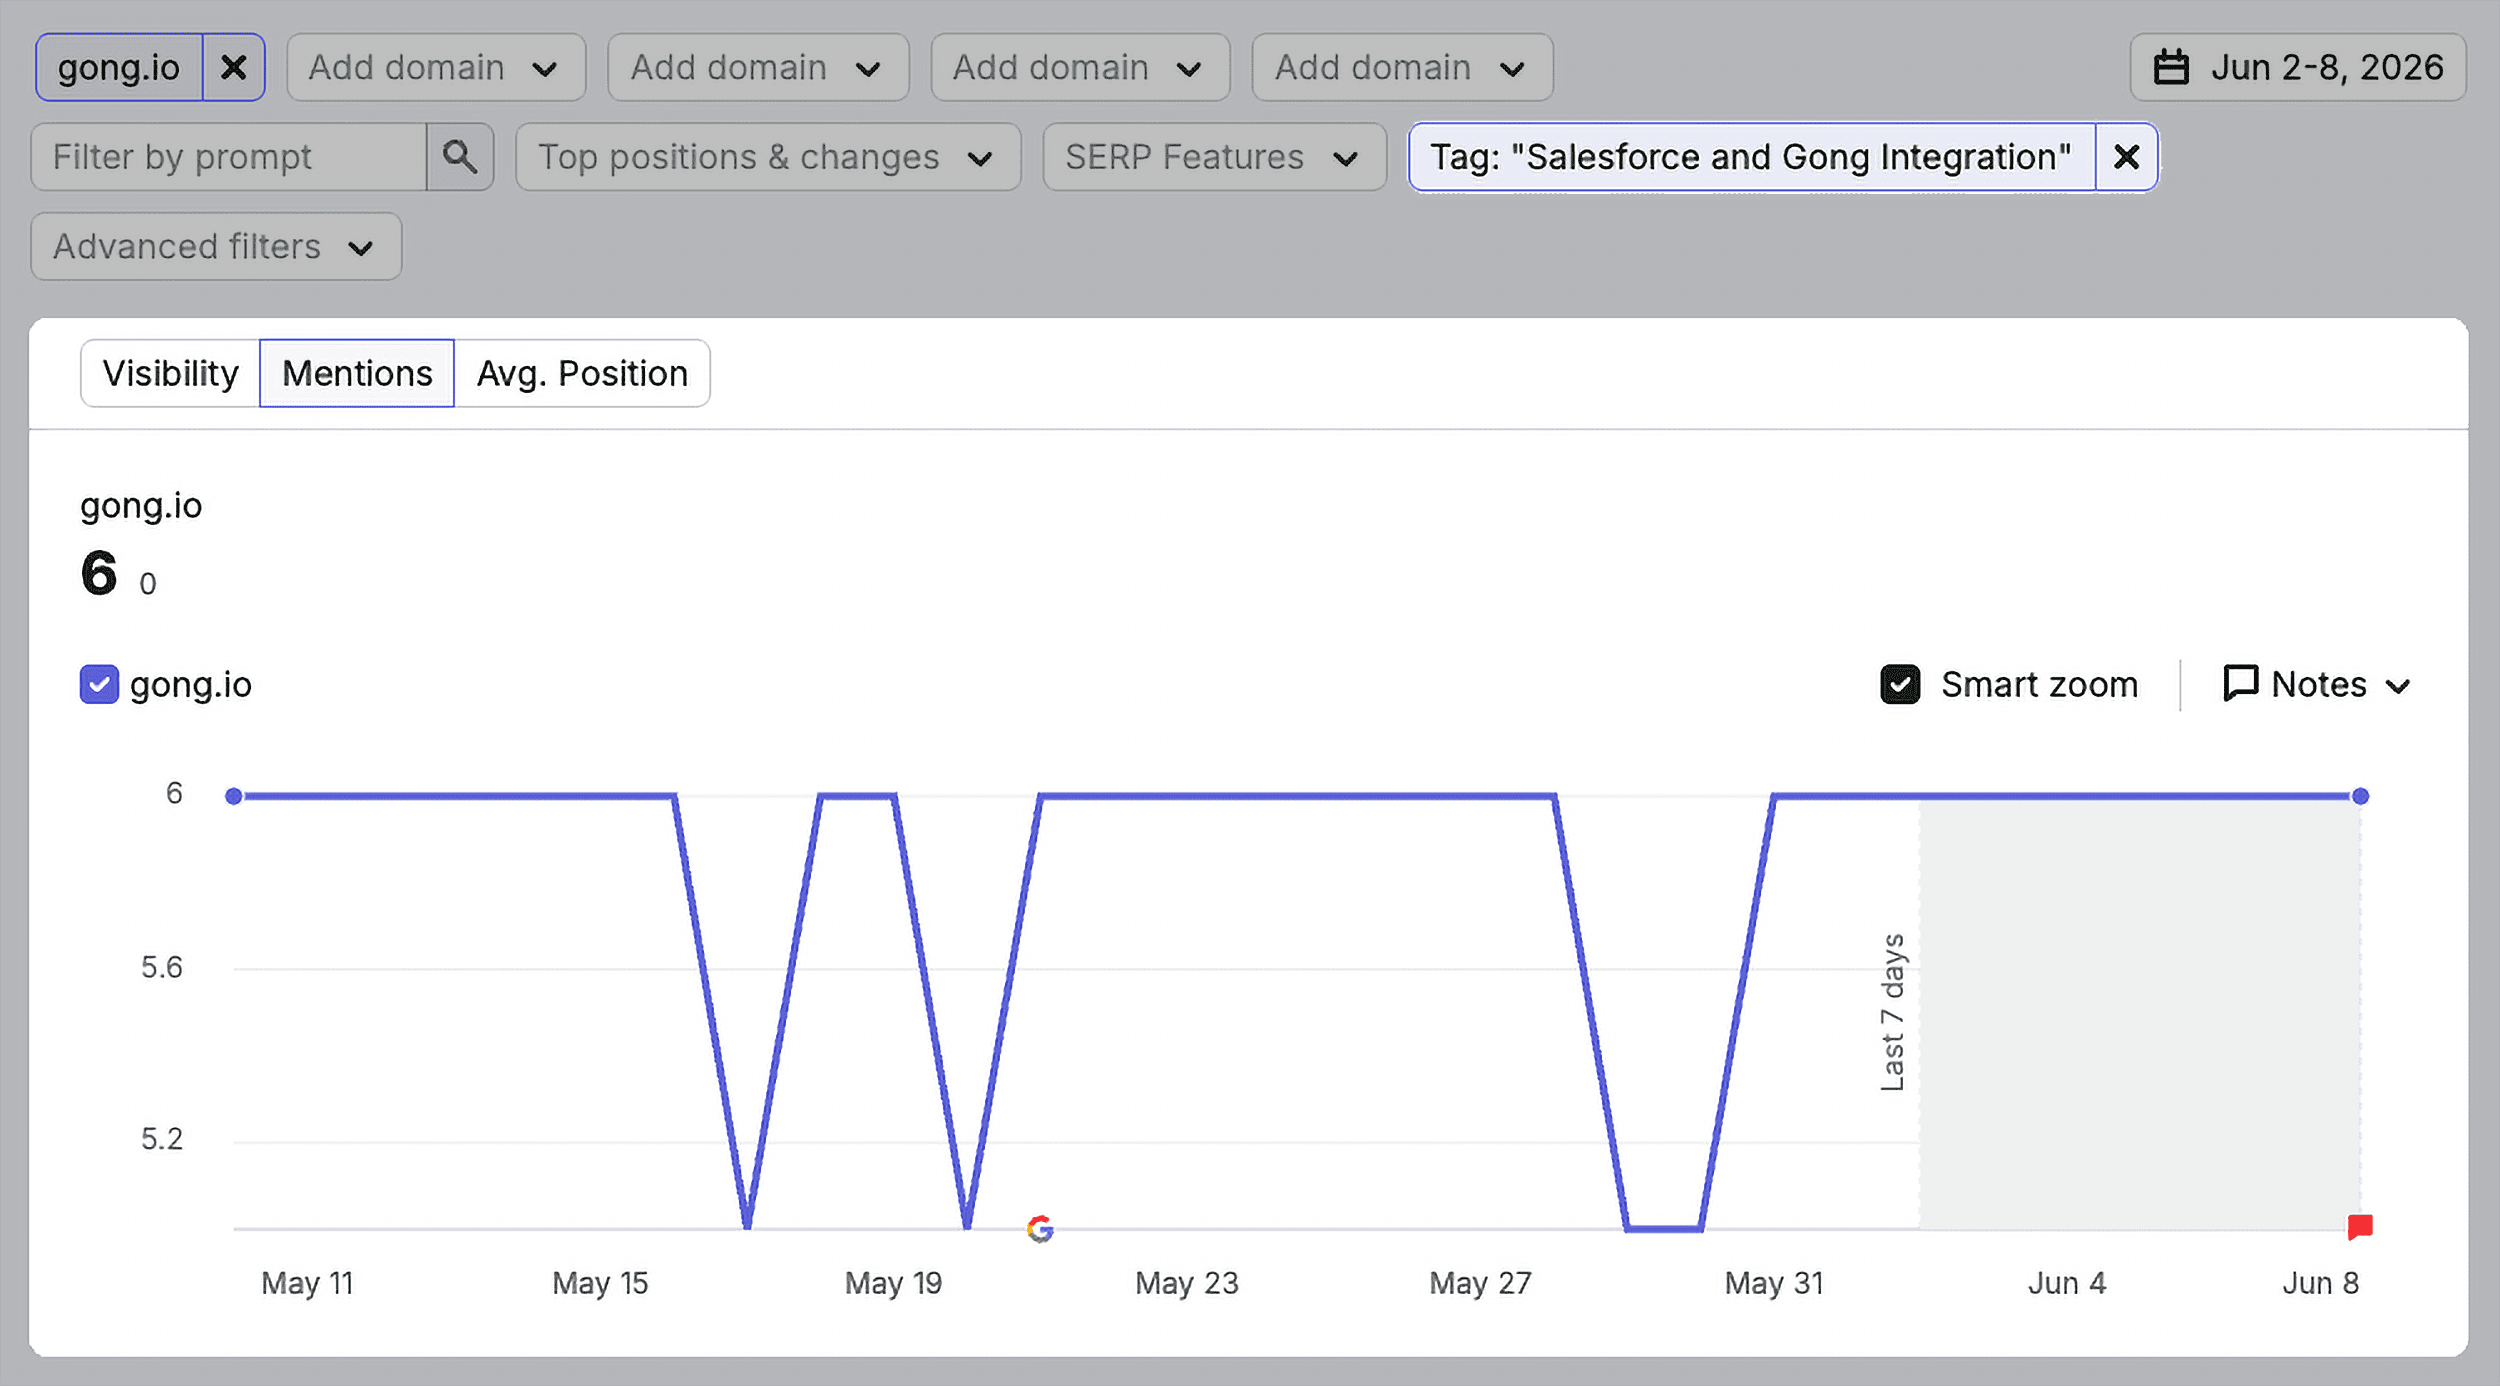This screenshot has width=2500, height=1386.
Task: Expand the SERP Features filter
Action: pyautogui.click(x=1214, y=157)
